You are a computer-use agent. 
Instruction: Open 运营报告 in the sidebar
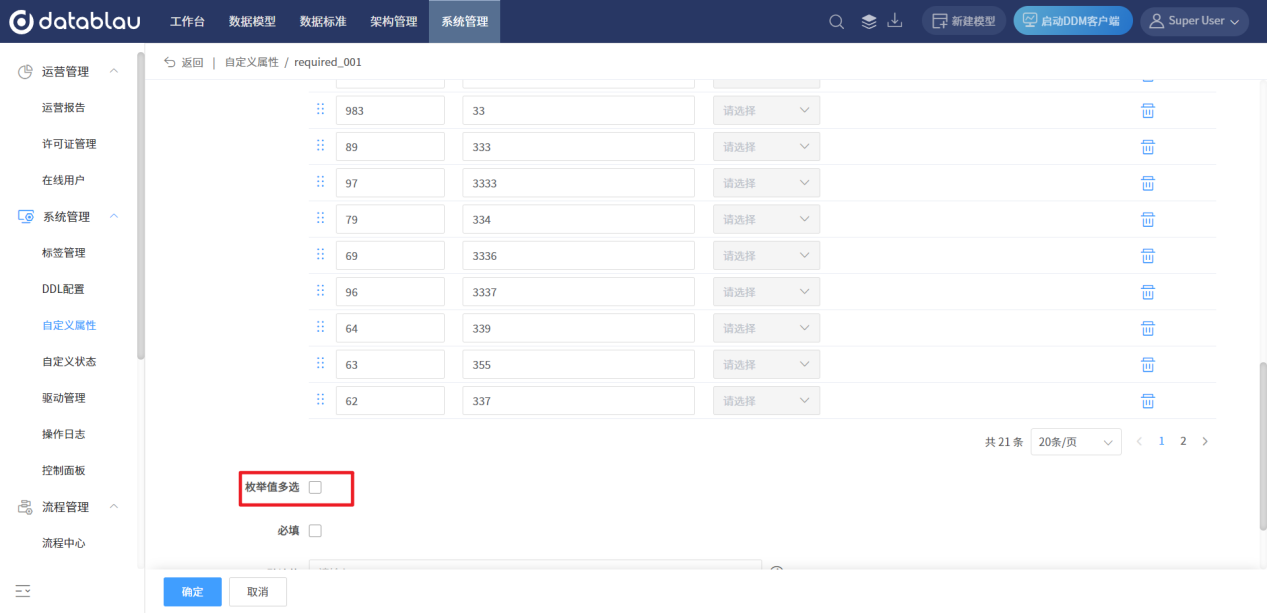[x=63, y=107]
